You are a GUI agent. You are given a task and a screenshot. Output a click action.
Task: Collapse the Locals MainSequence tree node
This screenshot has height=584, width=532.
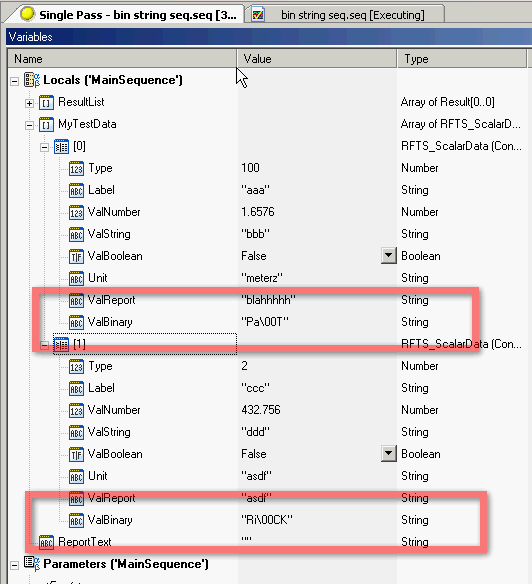pos(14,81)
